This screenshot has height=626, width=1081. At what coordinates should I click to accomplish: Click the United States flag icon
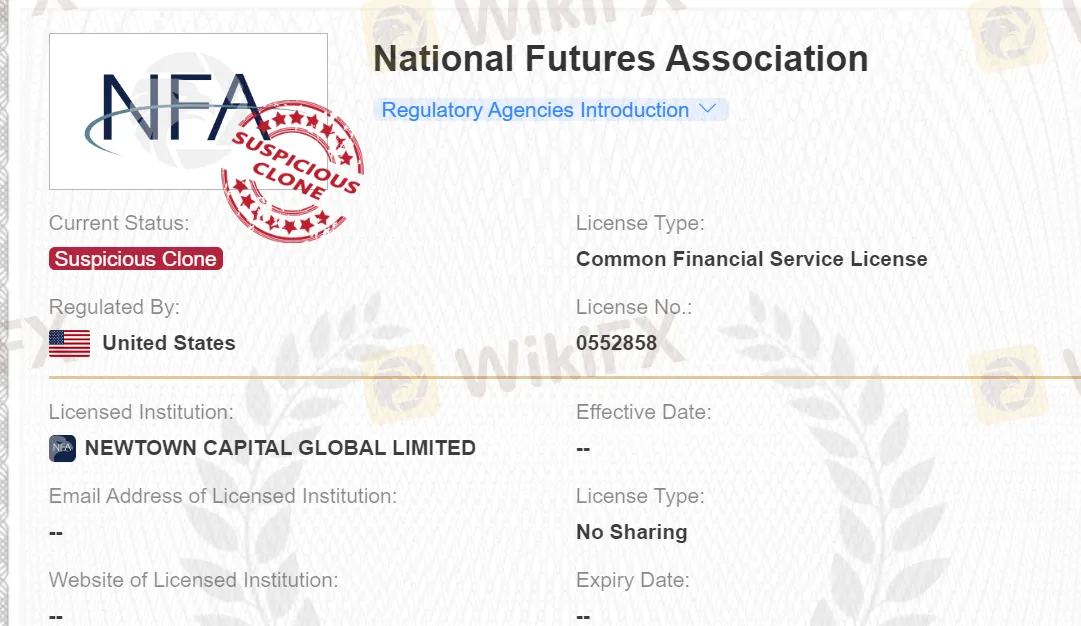point(69,343)
